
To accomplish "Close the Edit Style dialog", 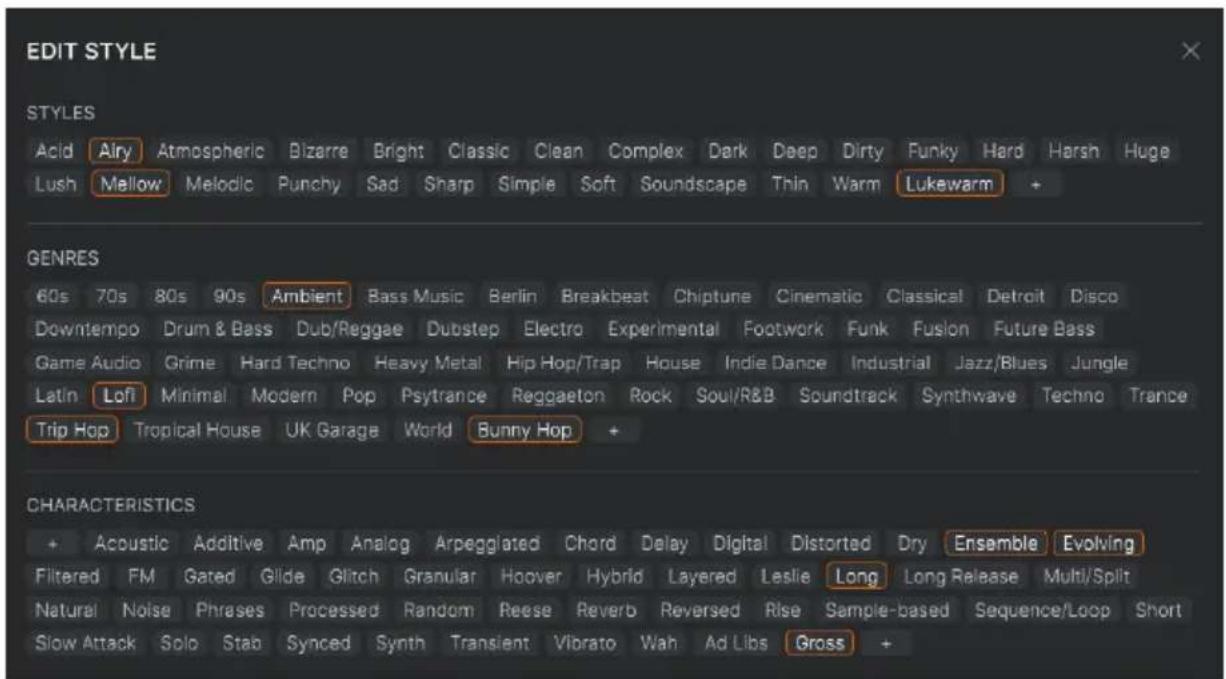I will point(1189,50).
